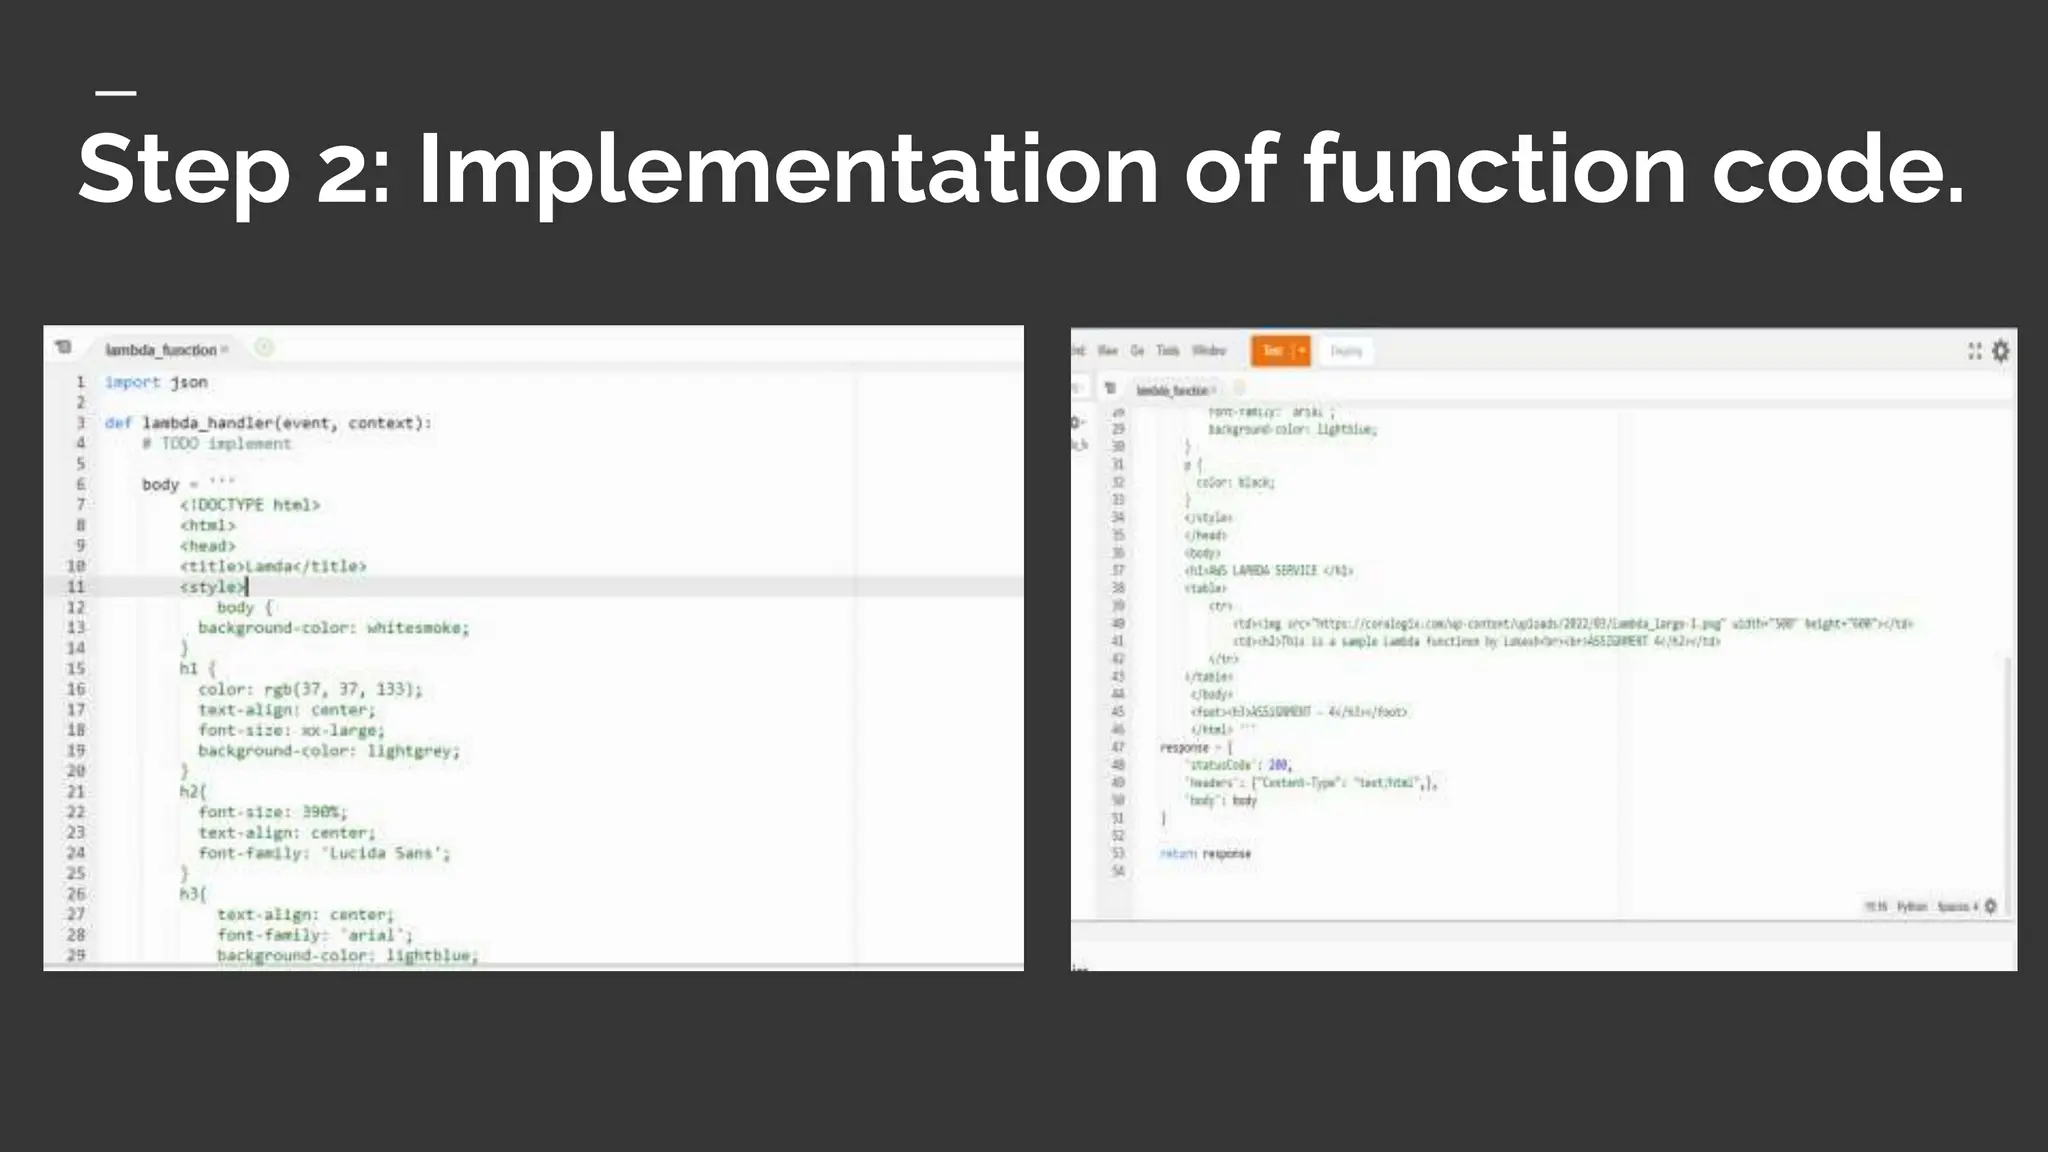Click "'statusCode': 200," line
Screen dimensions: 2048x1152
pyautogui.click(x=1239, y=765)
